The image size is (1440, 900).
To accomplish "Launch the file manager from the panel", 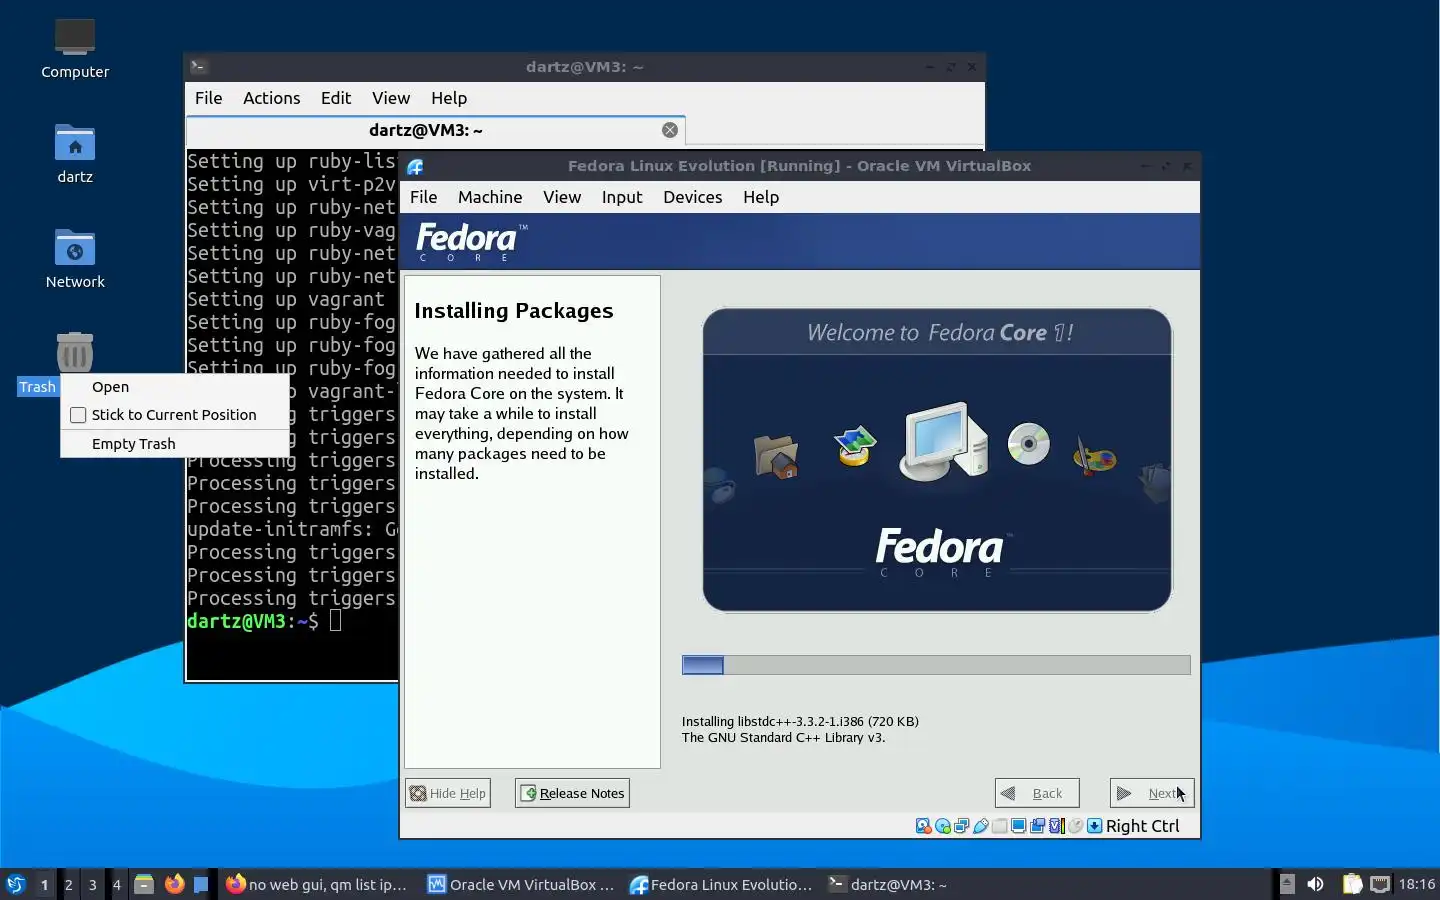I will [x=144, y=884].
